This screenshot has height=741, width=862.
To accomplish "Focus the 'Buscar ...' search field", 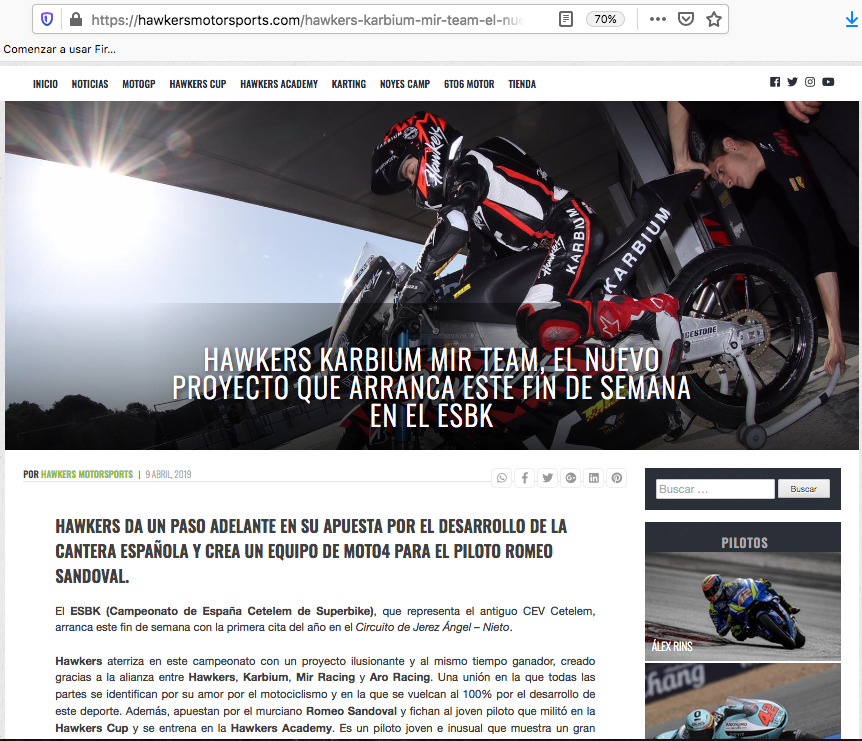I will 715,489.
